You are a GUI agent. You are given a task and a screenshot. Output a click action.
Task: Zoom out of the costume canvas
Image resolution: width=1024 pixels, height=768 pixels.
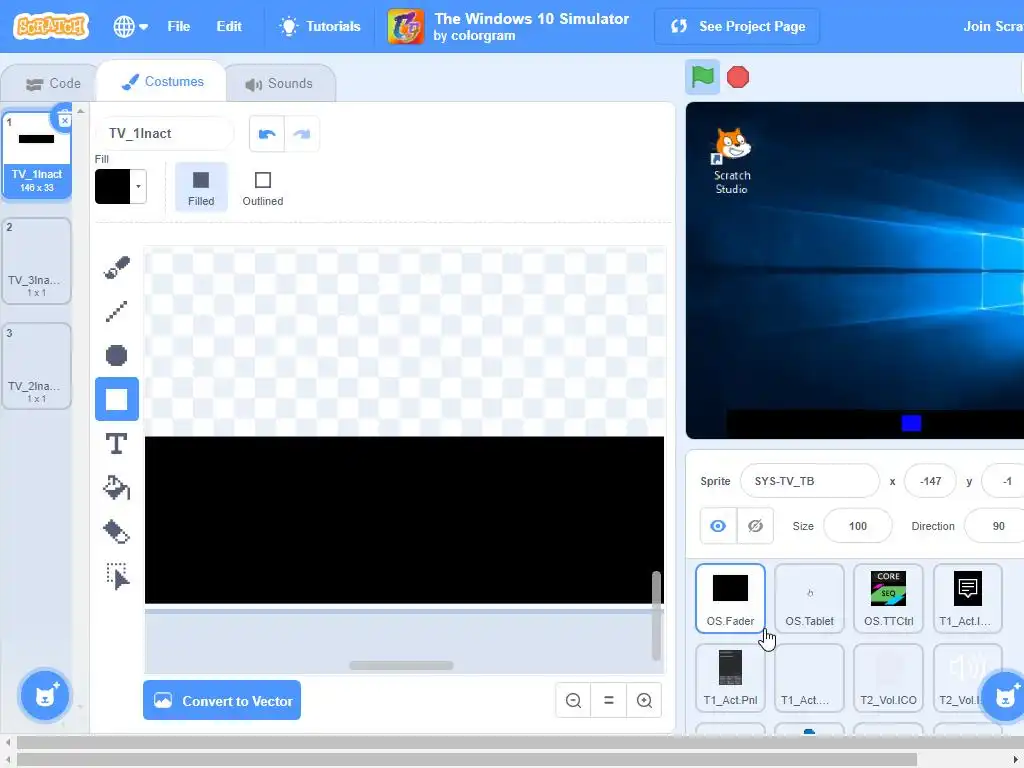tap(573, 701)
